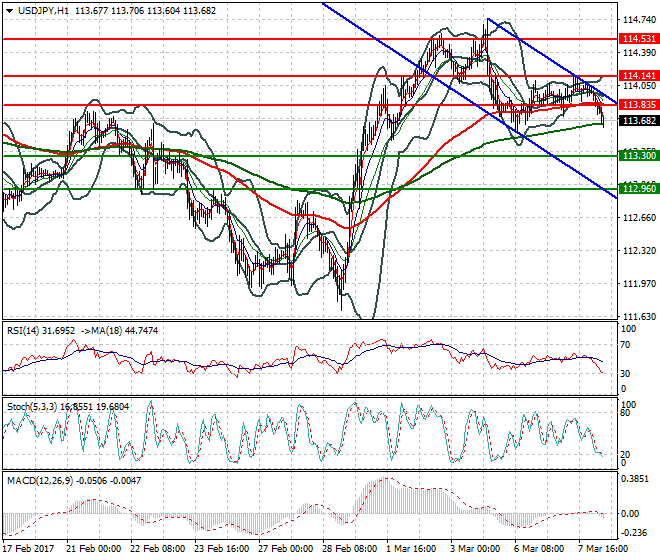Click the 7 Mar 16:00 time label

603,549
